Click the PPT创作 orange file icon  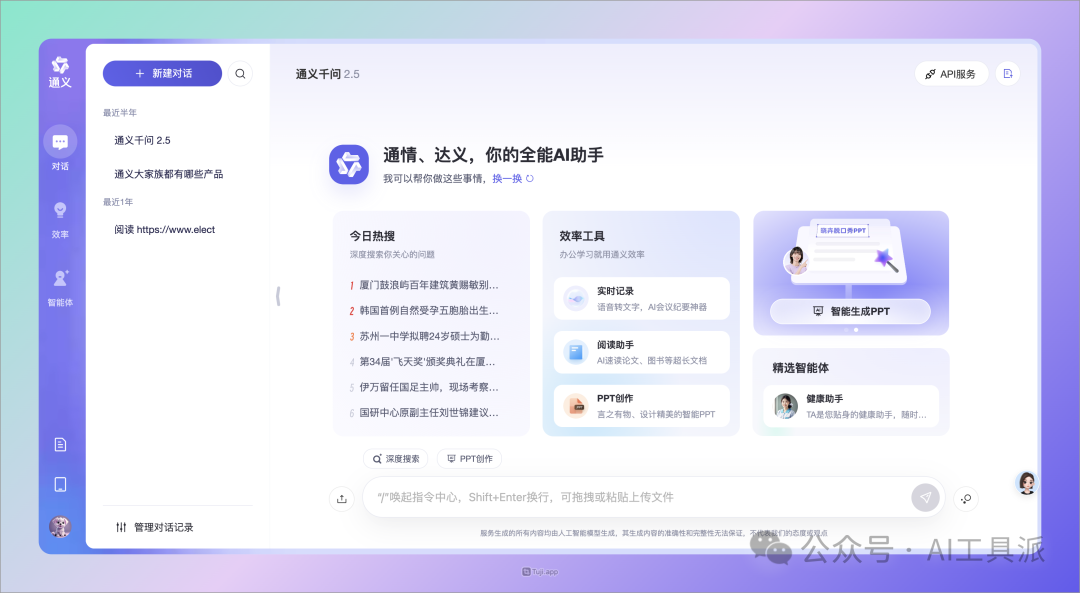point(575,406)
